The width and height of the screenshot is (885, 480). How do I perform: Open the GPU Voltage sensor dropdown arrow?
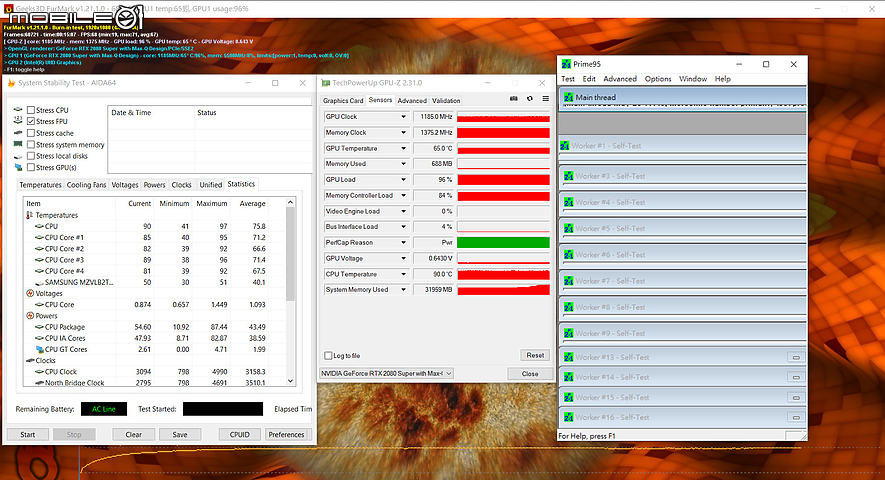coord(403,259)
